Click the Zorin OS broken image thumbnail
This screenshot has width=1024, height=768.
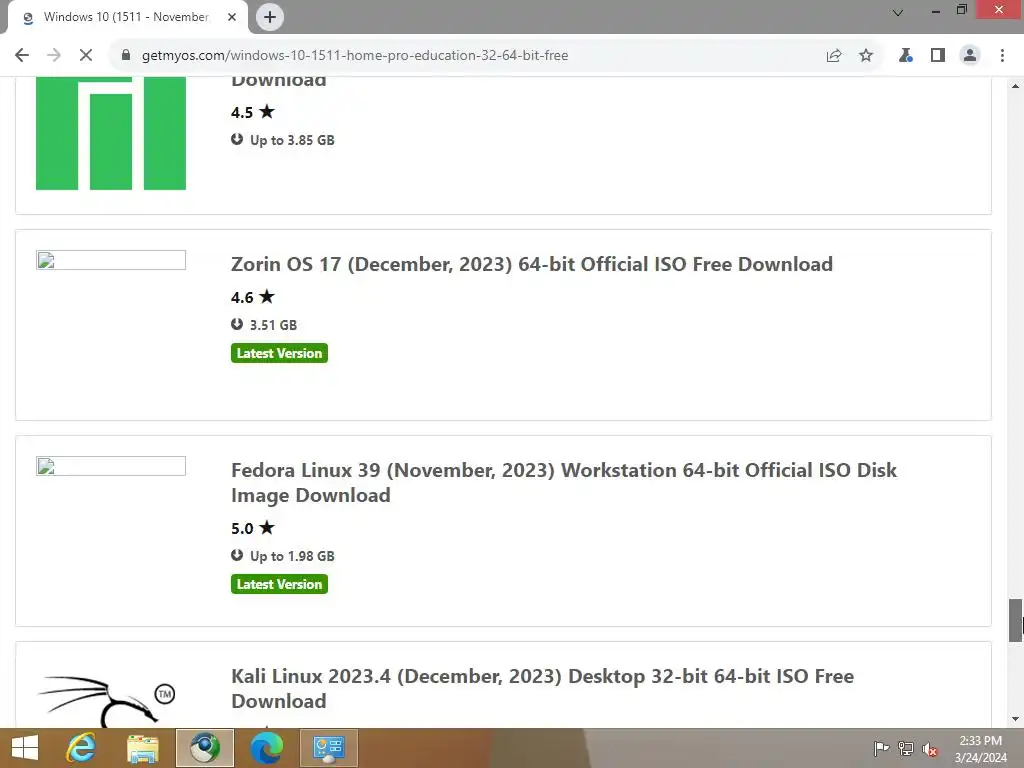point(111,260)
